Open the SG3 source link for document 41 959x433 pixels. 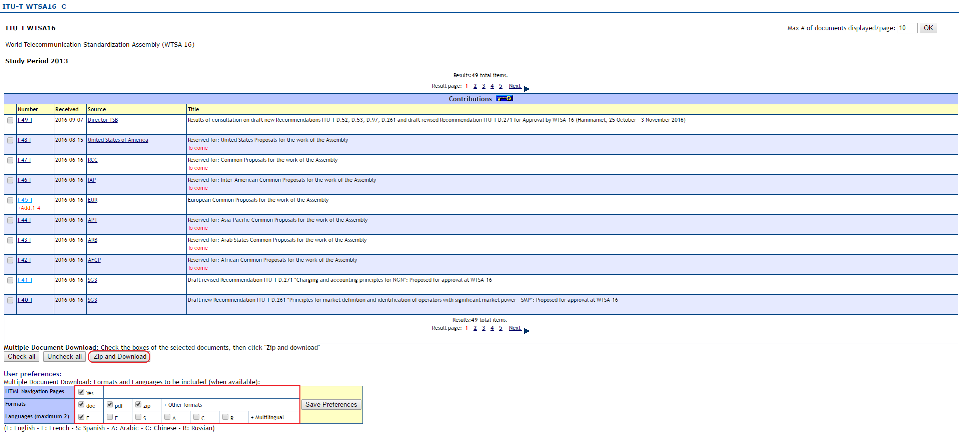pyautogui.click(x=92, y=279)
